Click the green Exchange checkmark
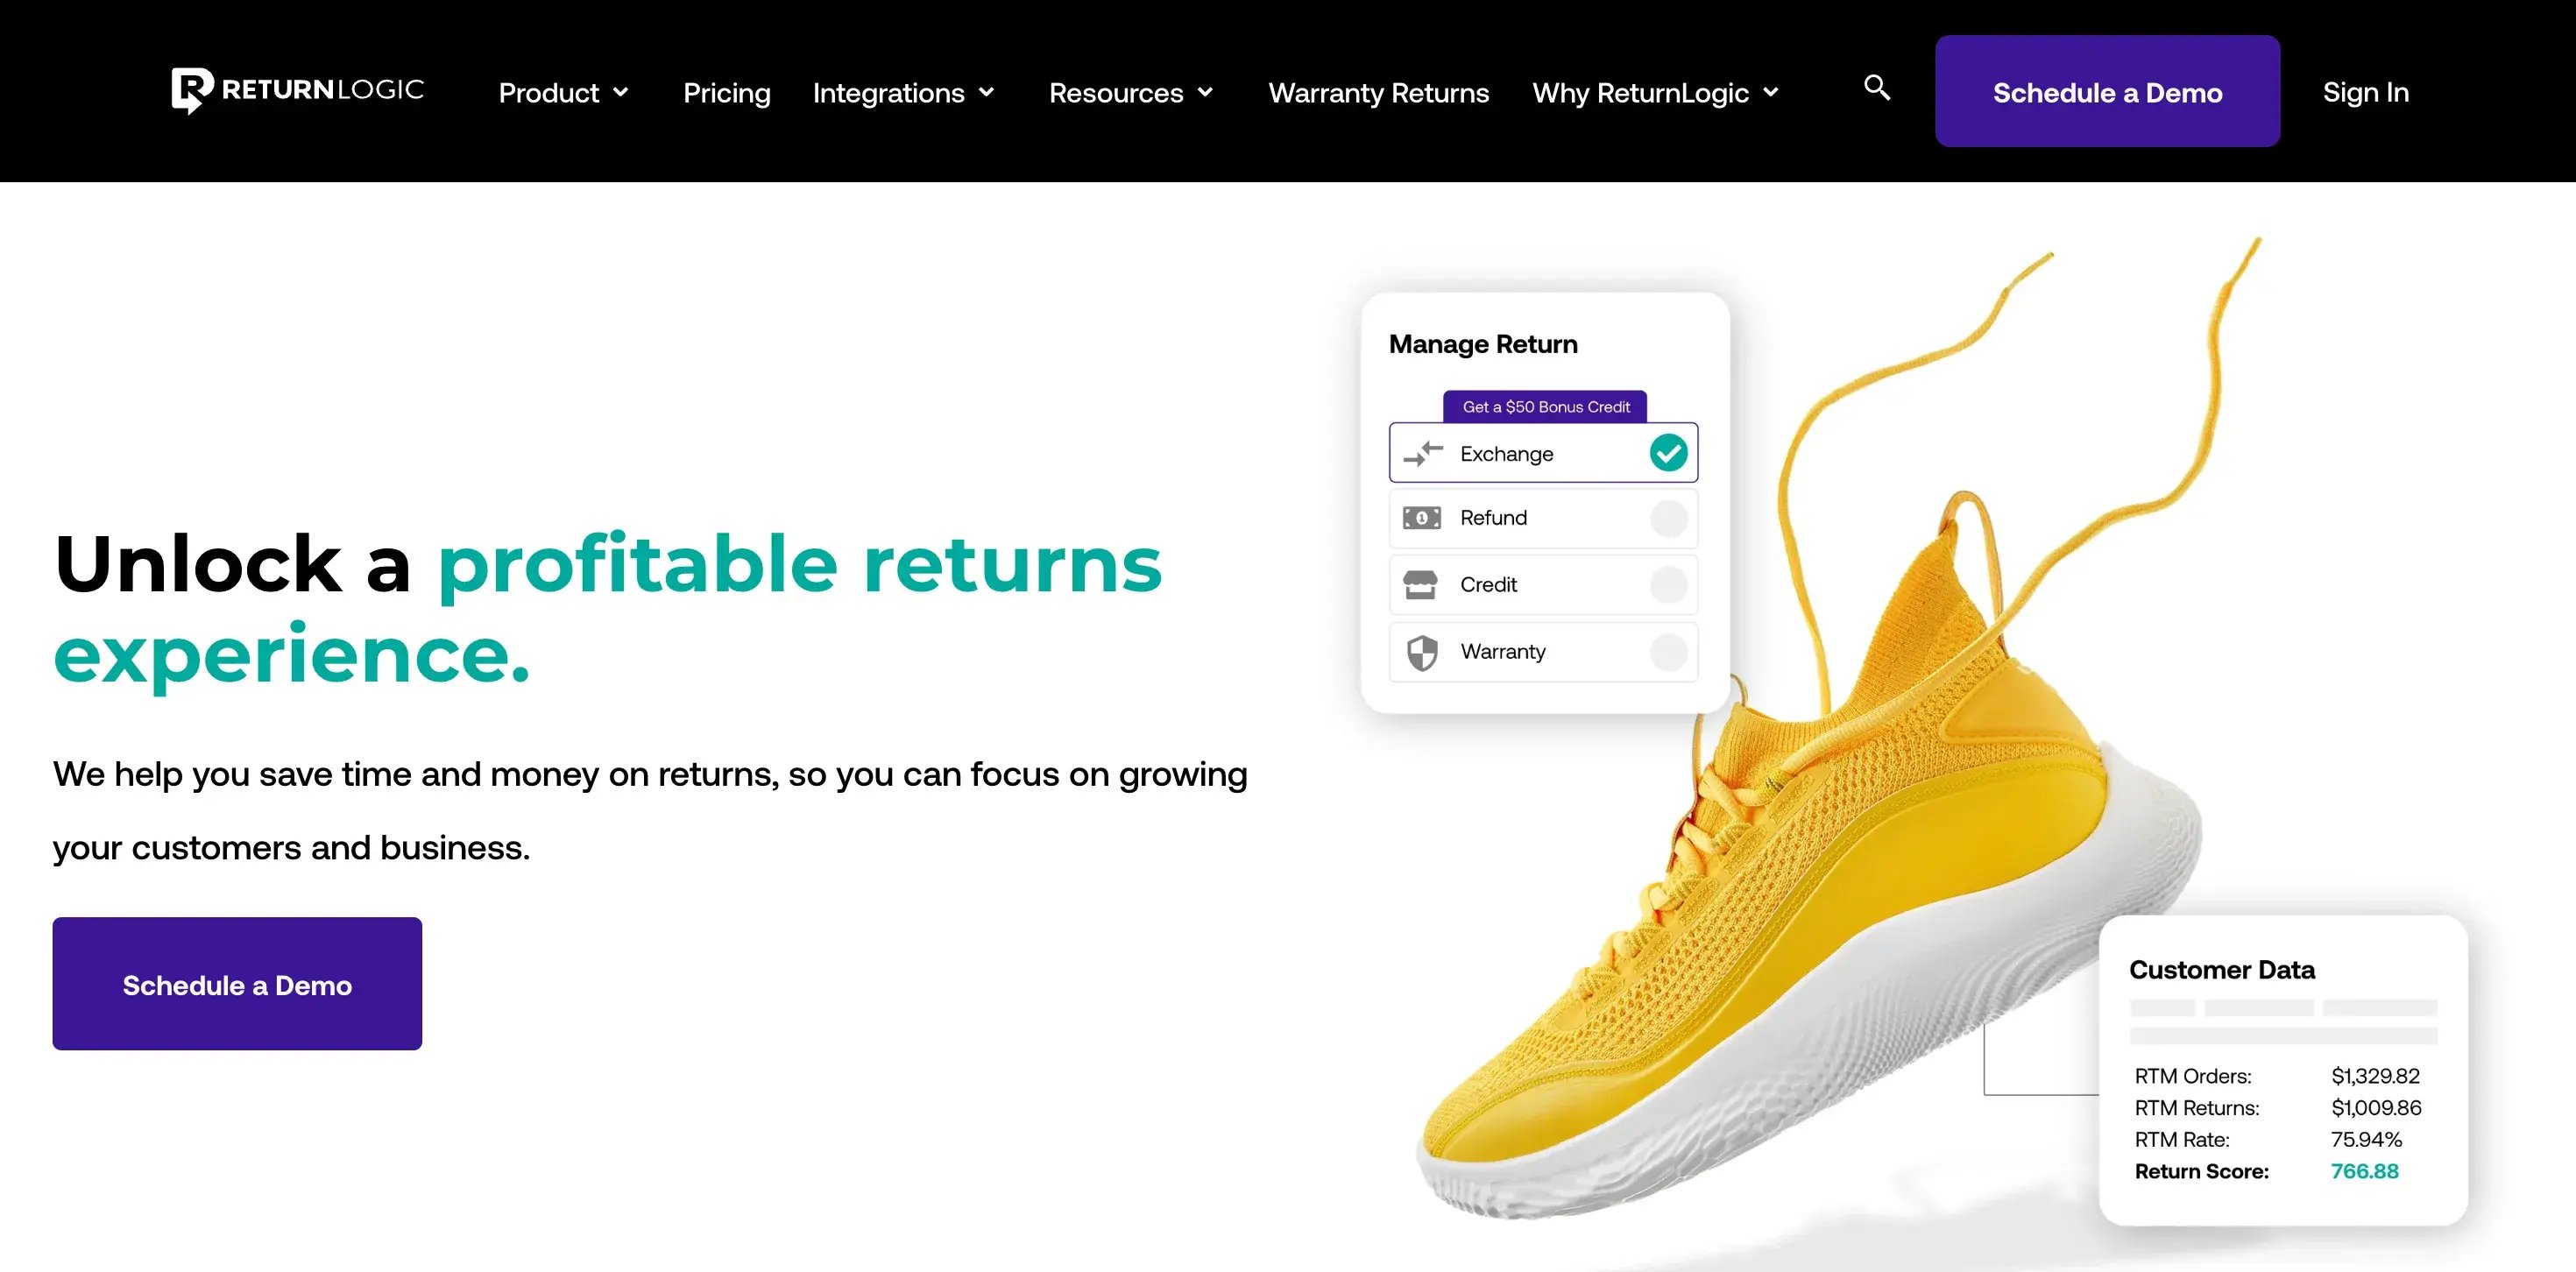Screen dimensions: 2576x1272 coord(1668,453)
